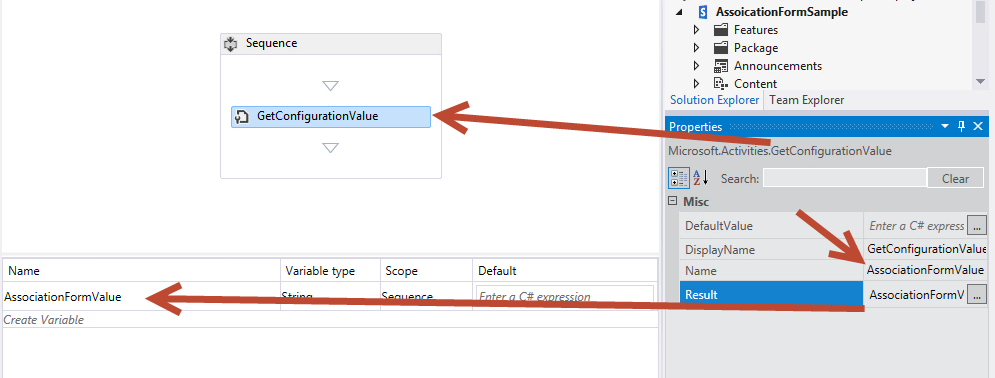Select the AssociationFormValue variable name
The width and height of the screenshot is (995, 378).
pyautogui.click(x=63, y=296)
